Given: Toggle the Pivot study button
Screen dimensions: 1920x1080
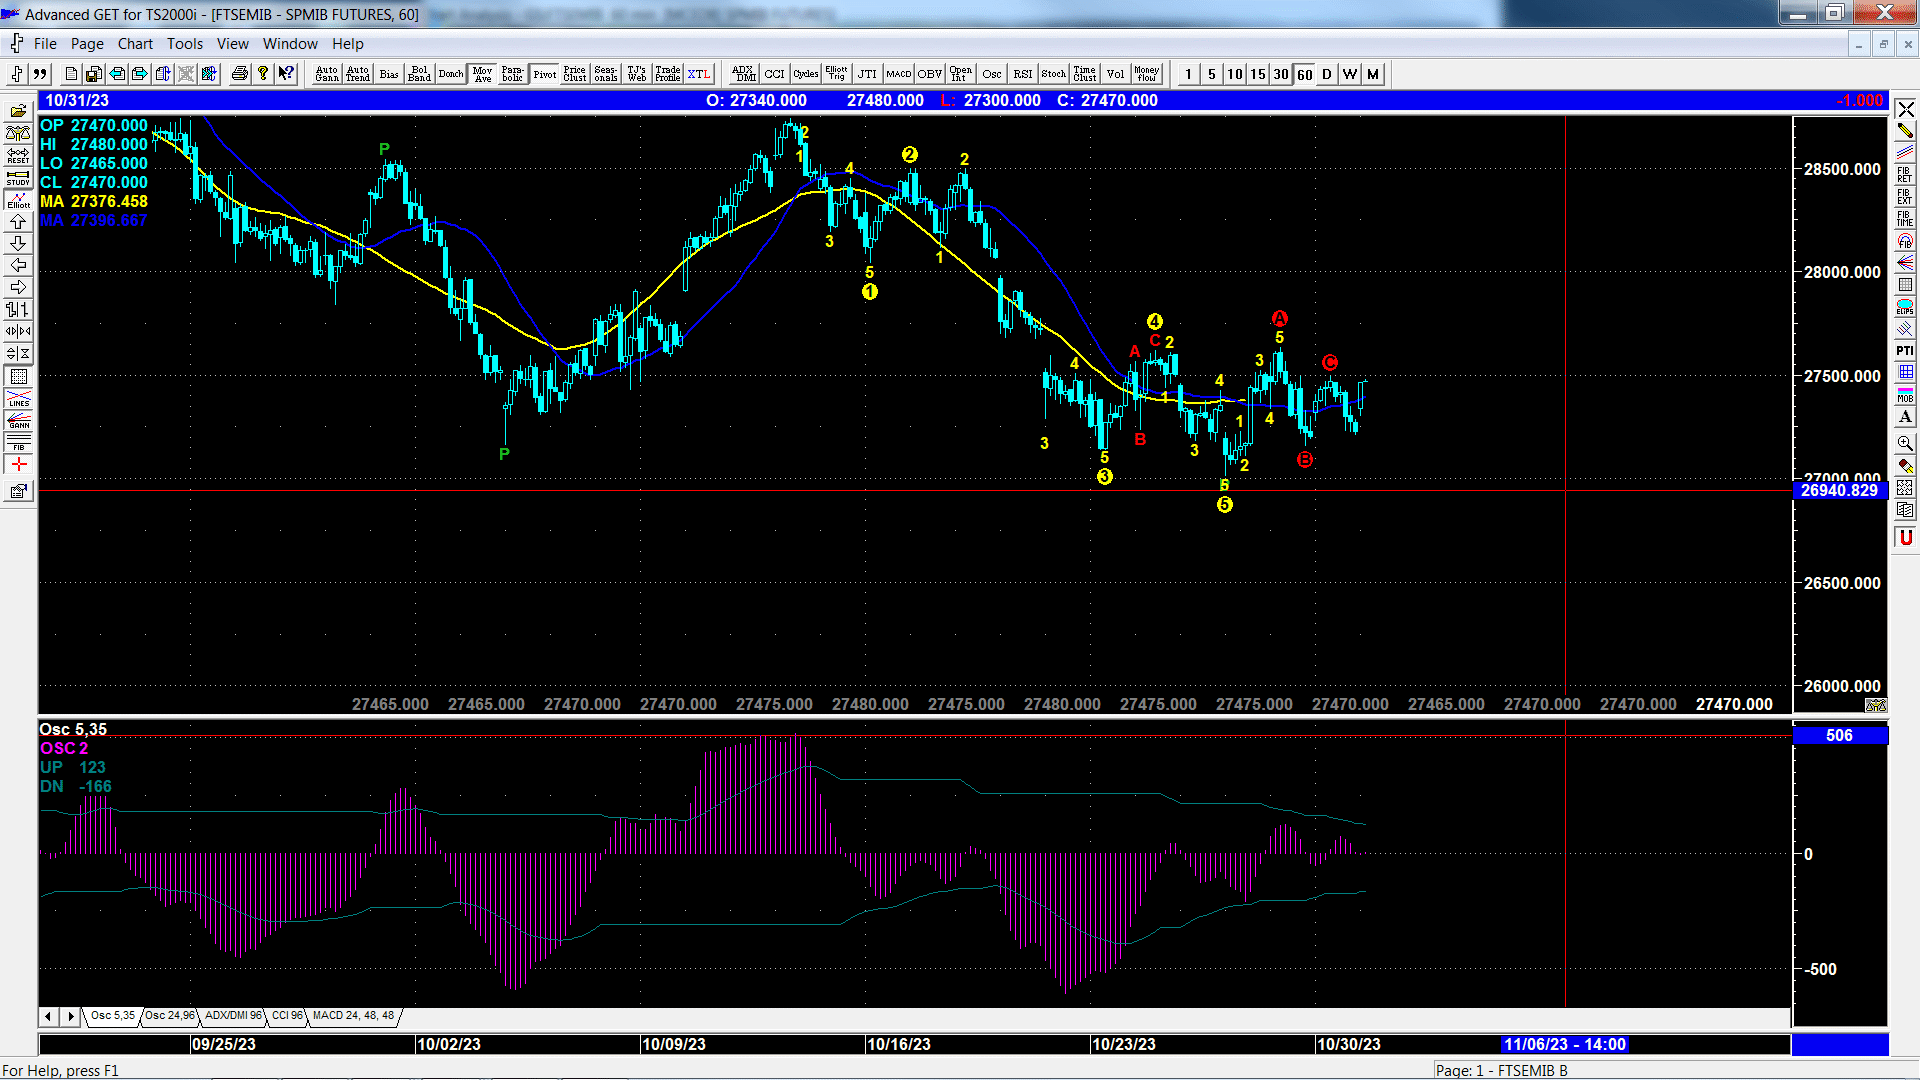Looking at the screenshot, I should (544, 74).
